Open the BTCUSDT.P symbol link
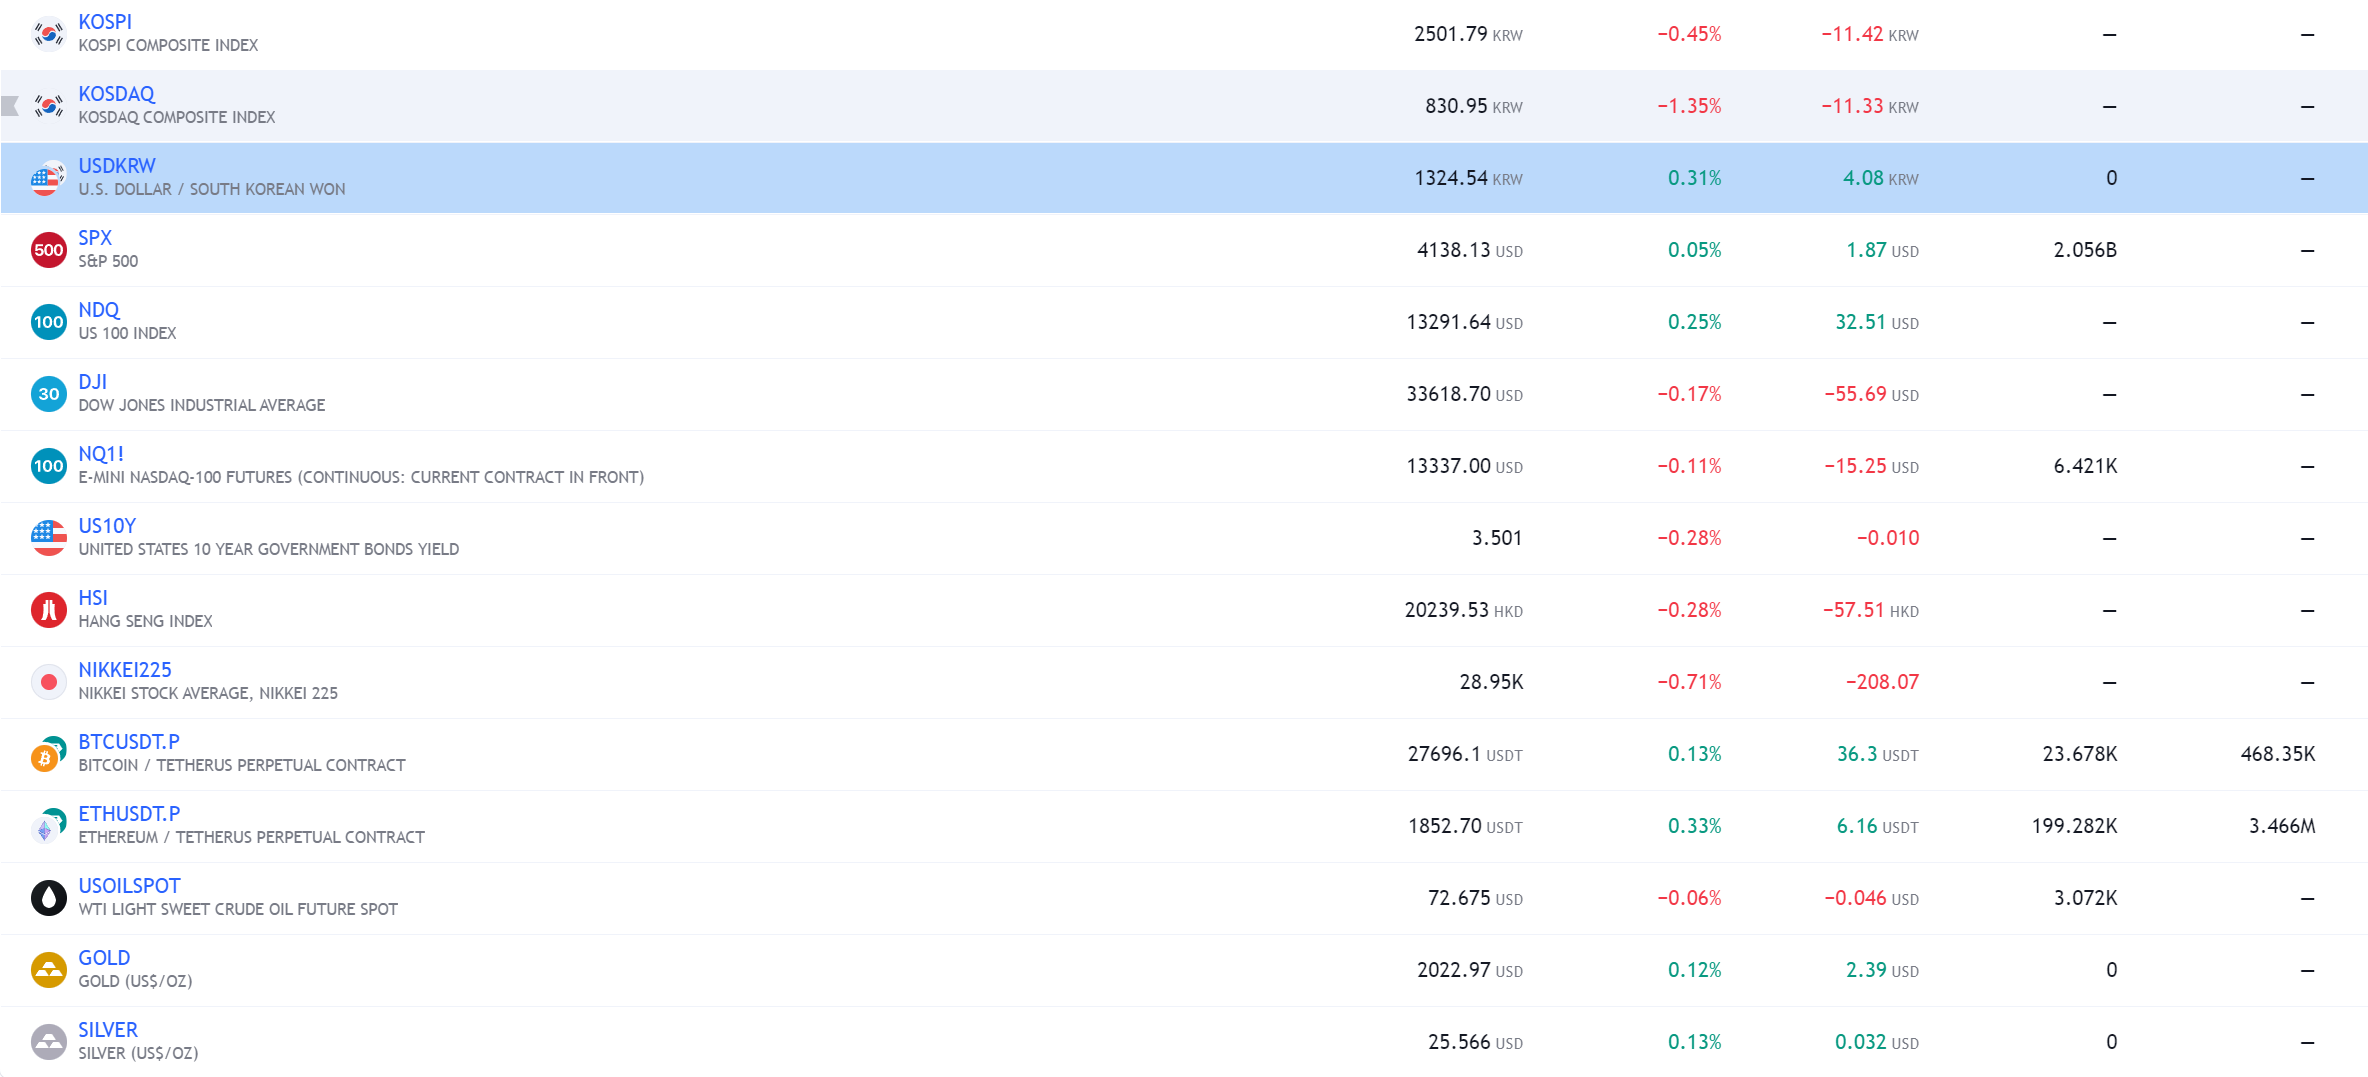2368x1077 pixels. pyautogui.click(x=129, y=742)
